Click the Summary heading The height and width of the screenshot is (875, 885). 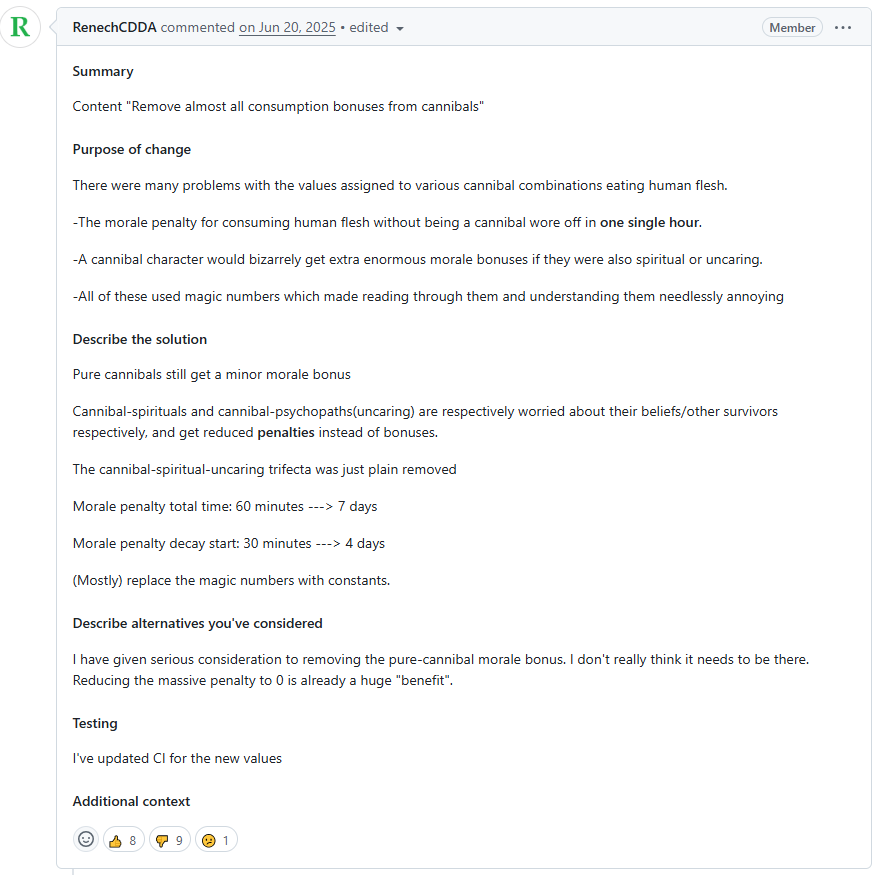click(x=103, y=72)
